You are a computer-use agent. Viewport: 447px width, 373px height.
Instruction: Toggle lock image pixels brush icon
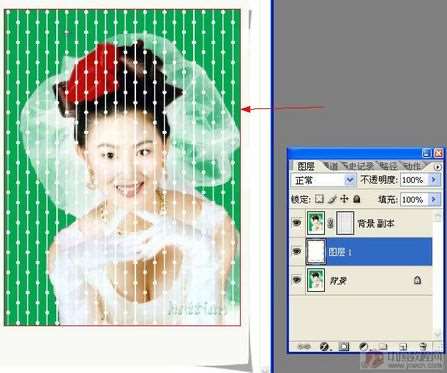332,199
